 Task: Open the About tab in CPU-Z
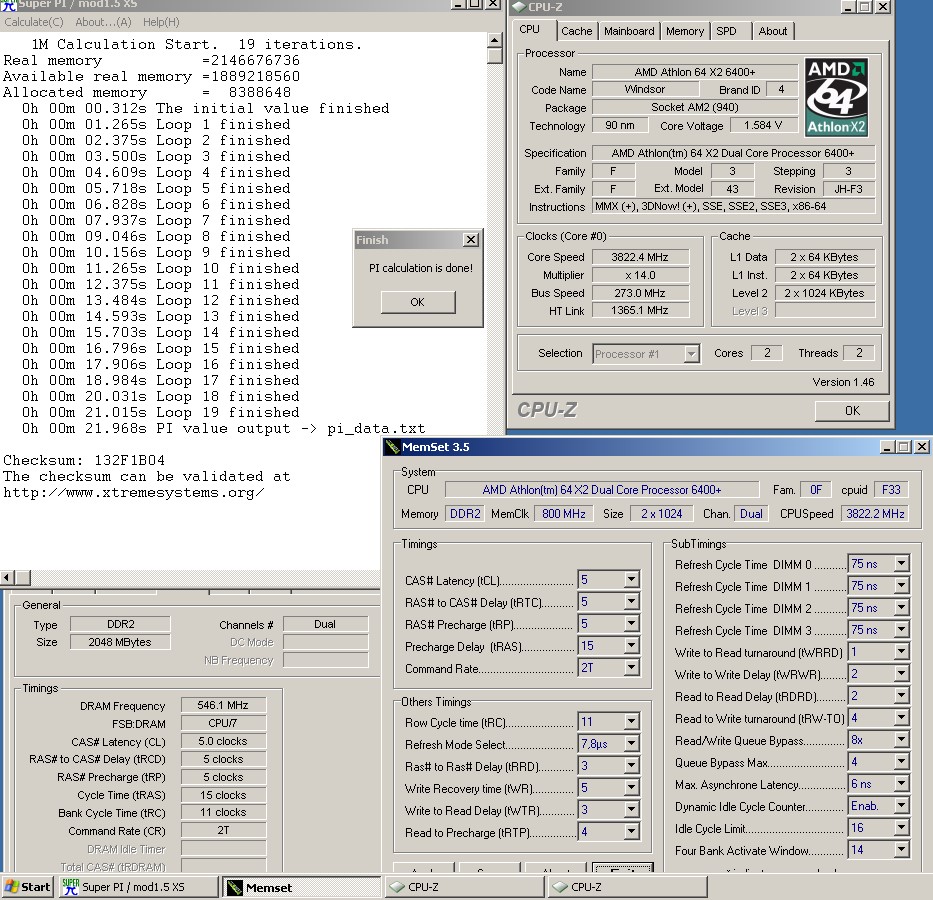(x=772, y=31)
